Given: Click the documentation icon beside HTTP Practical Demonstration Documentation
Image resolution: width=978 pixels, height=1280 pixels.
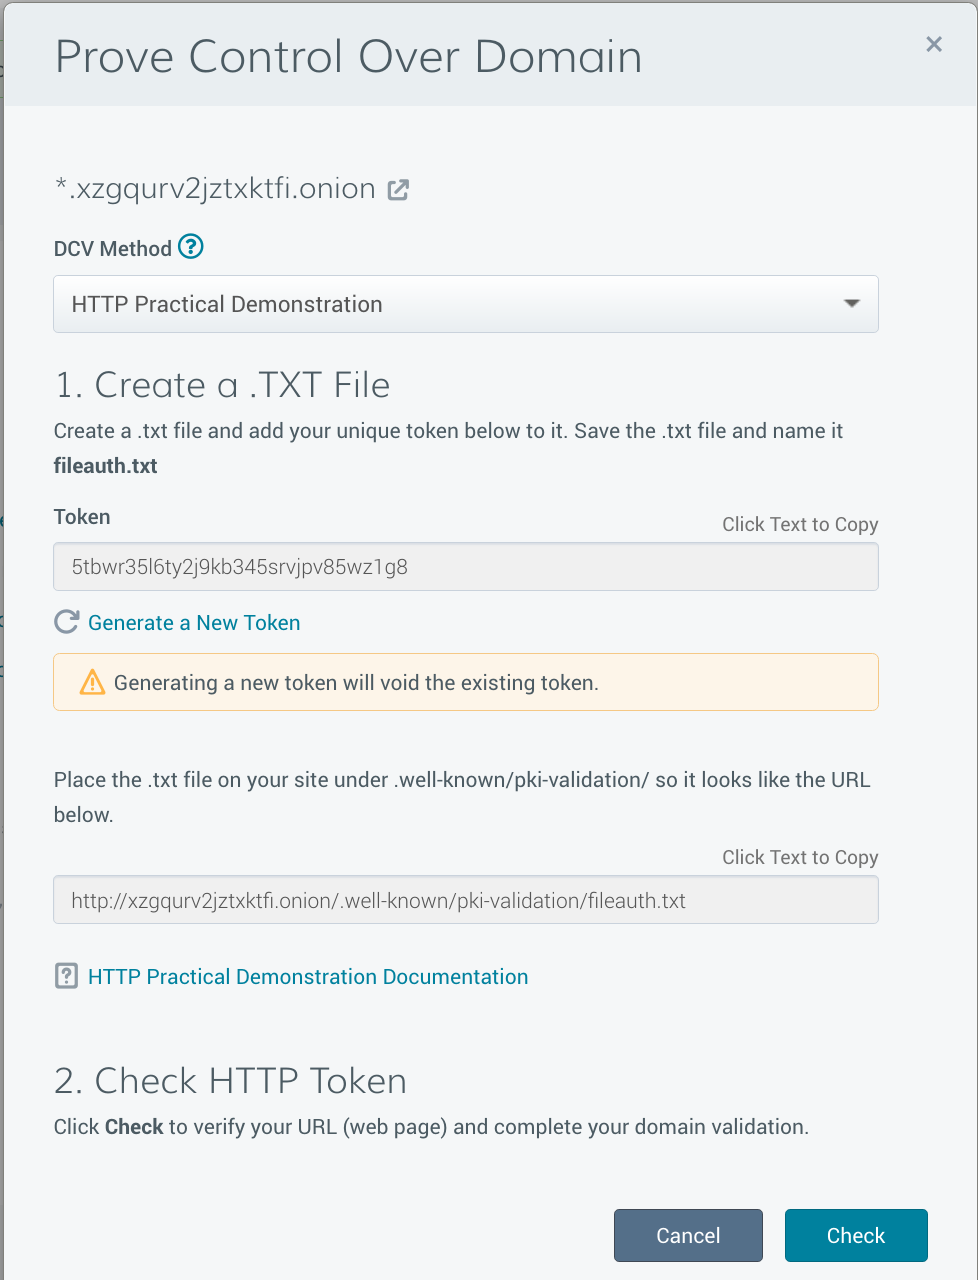Looking at the screenshot, I should [66, 976].
